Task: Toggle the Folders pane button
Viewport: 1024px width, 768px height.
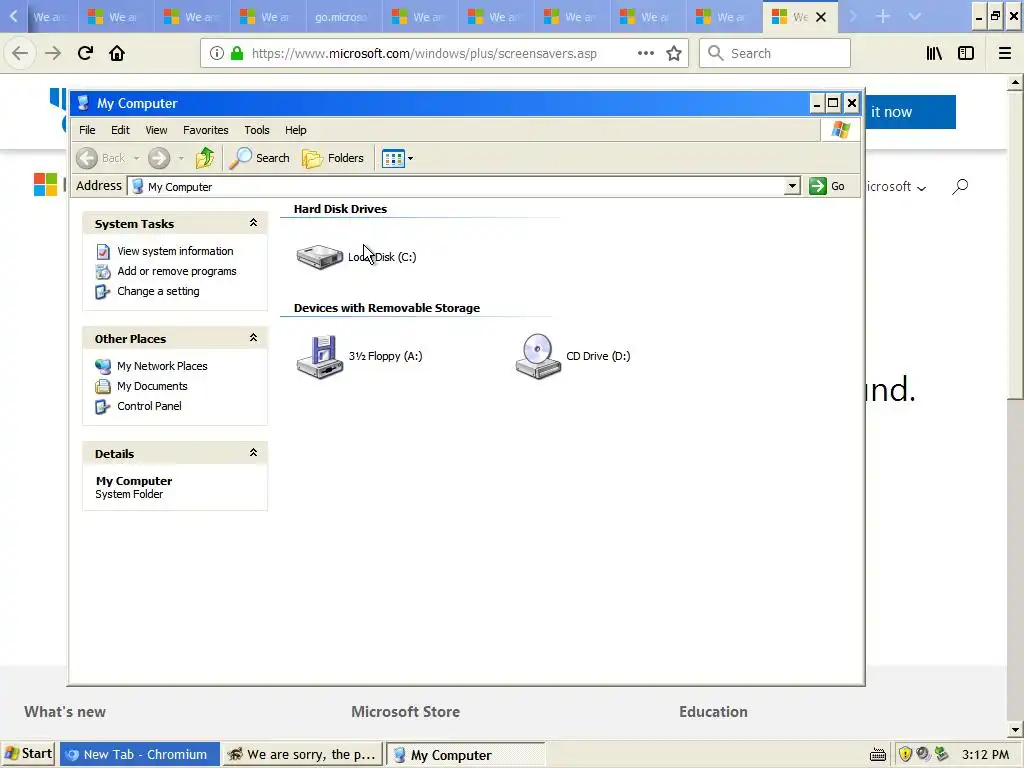Action: (332, 158)
